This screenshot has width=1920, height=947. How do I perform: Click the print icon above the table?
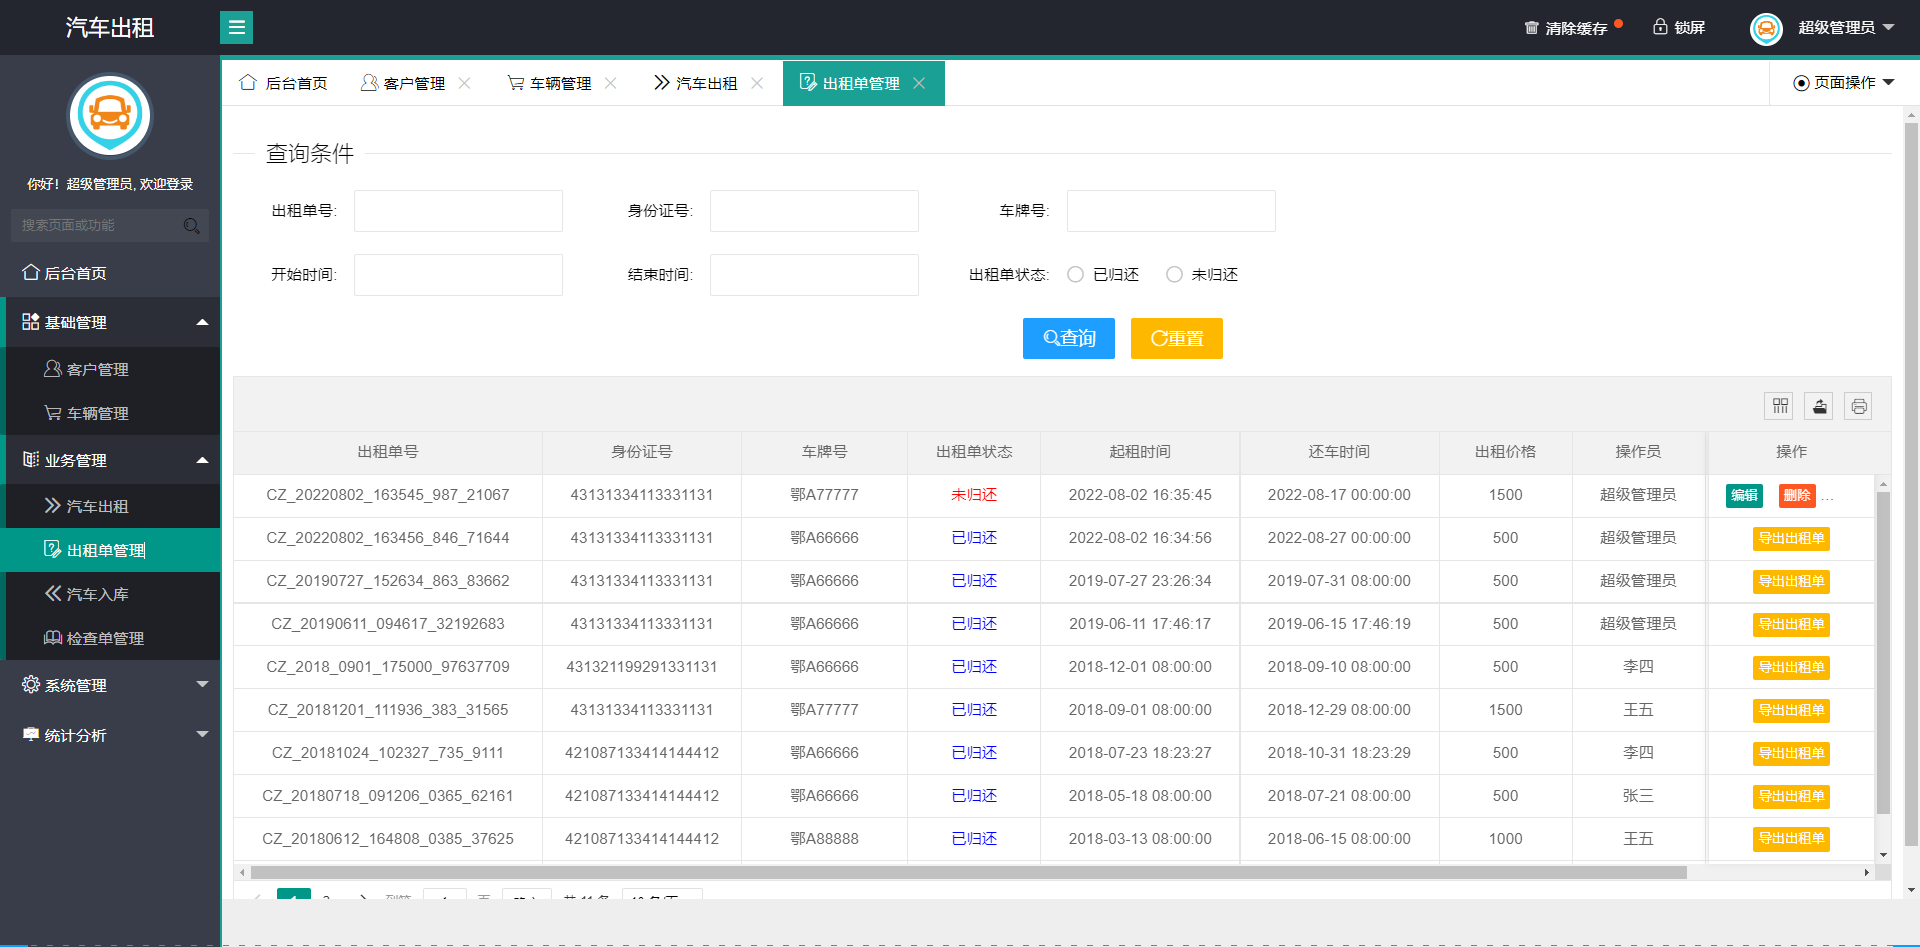pos(1858,406)
